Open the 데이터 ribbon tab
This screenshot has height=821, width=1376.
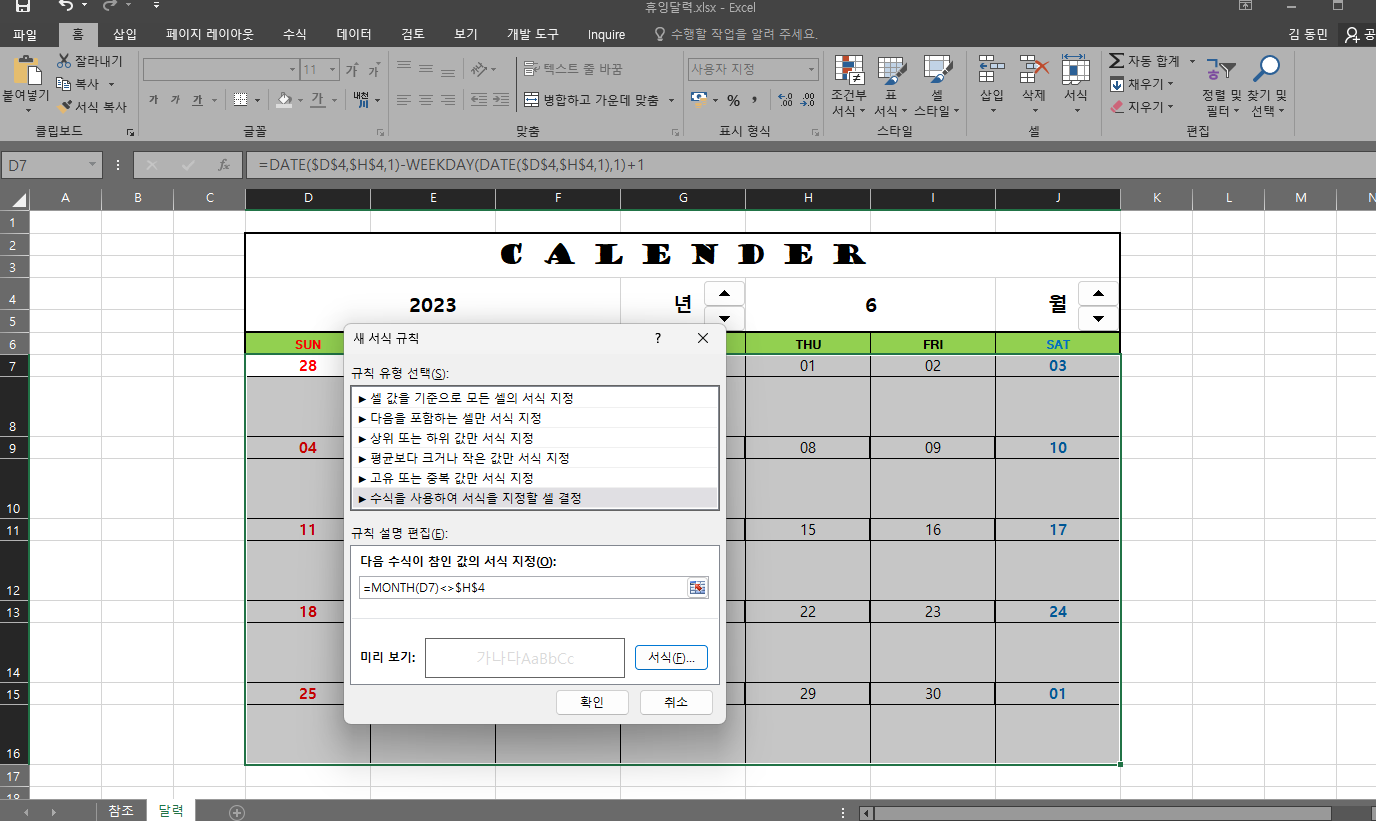pos(354,34)
